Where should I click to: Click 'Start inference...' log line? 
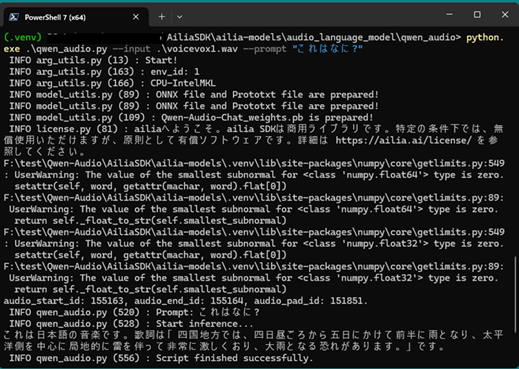[131, 324]
